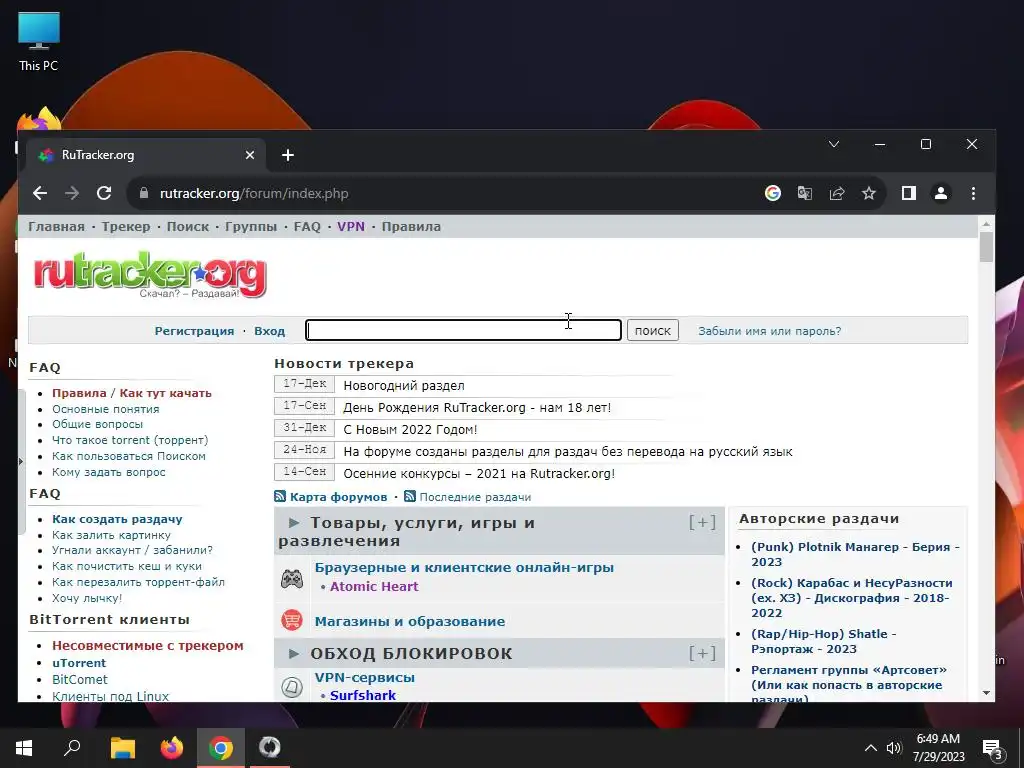This screenshot has height=768, width=1024.
Task: Open Как создать раздачу FAQ link
Action: click(117, 519)
